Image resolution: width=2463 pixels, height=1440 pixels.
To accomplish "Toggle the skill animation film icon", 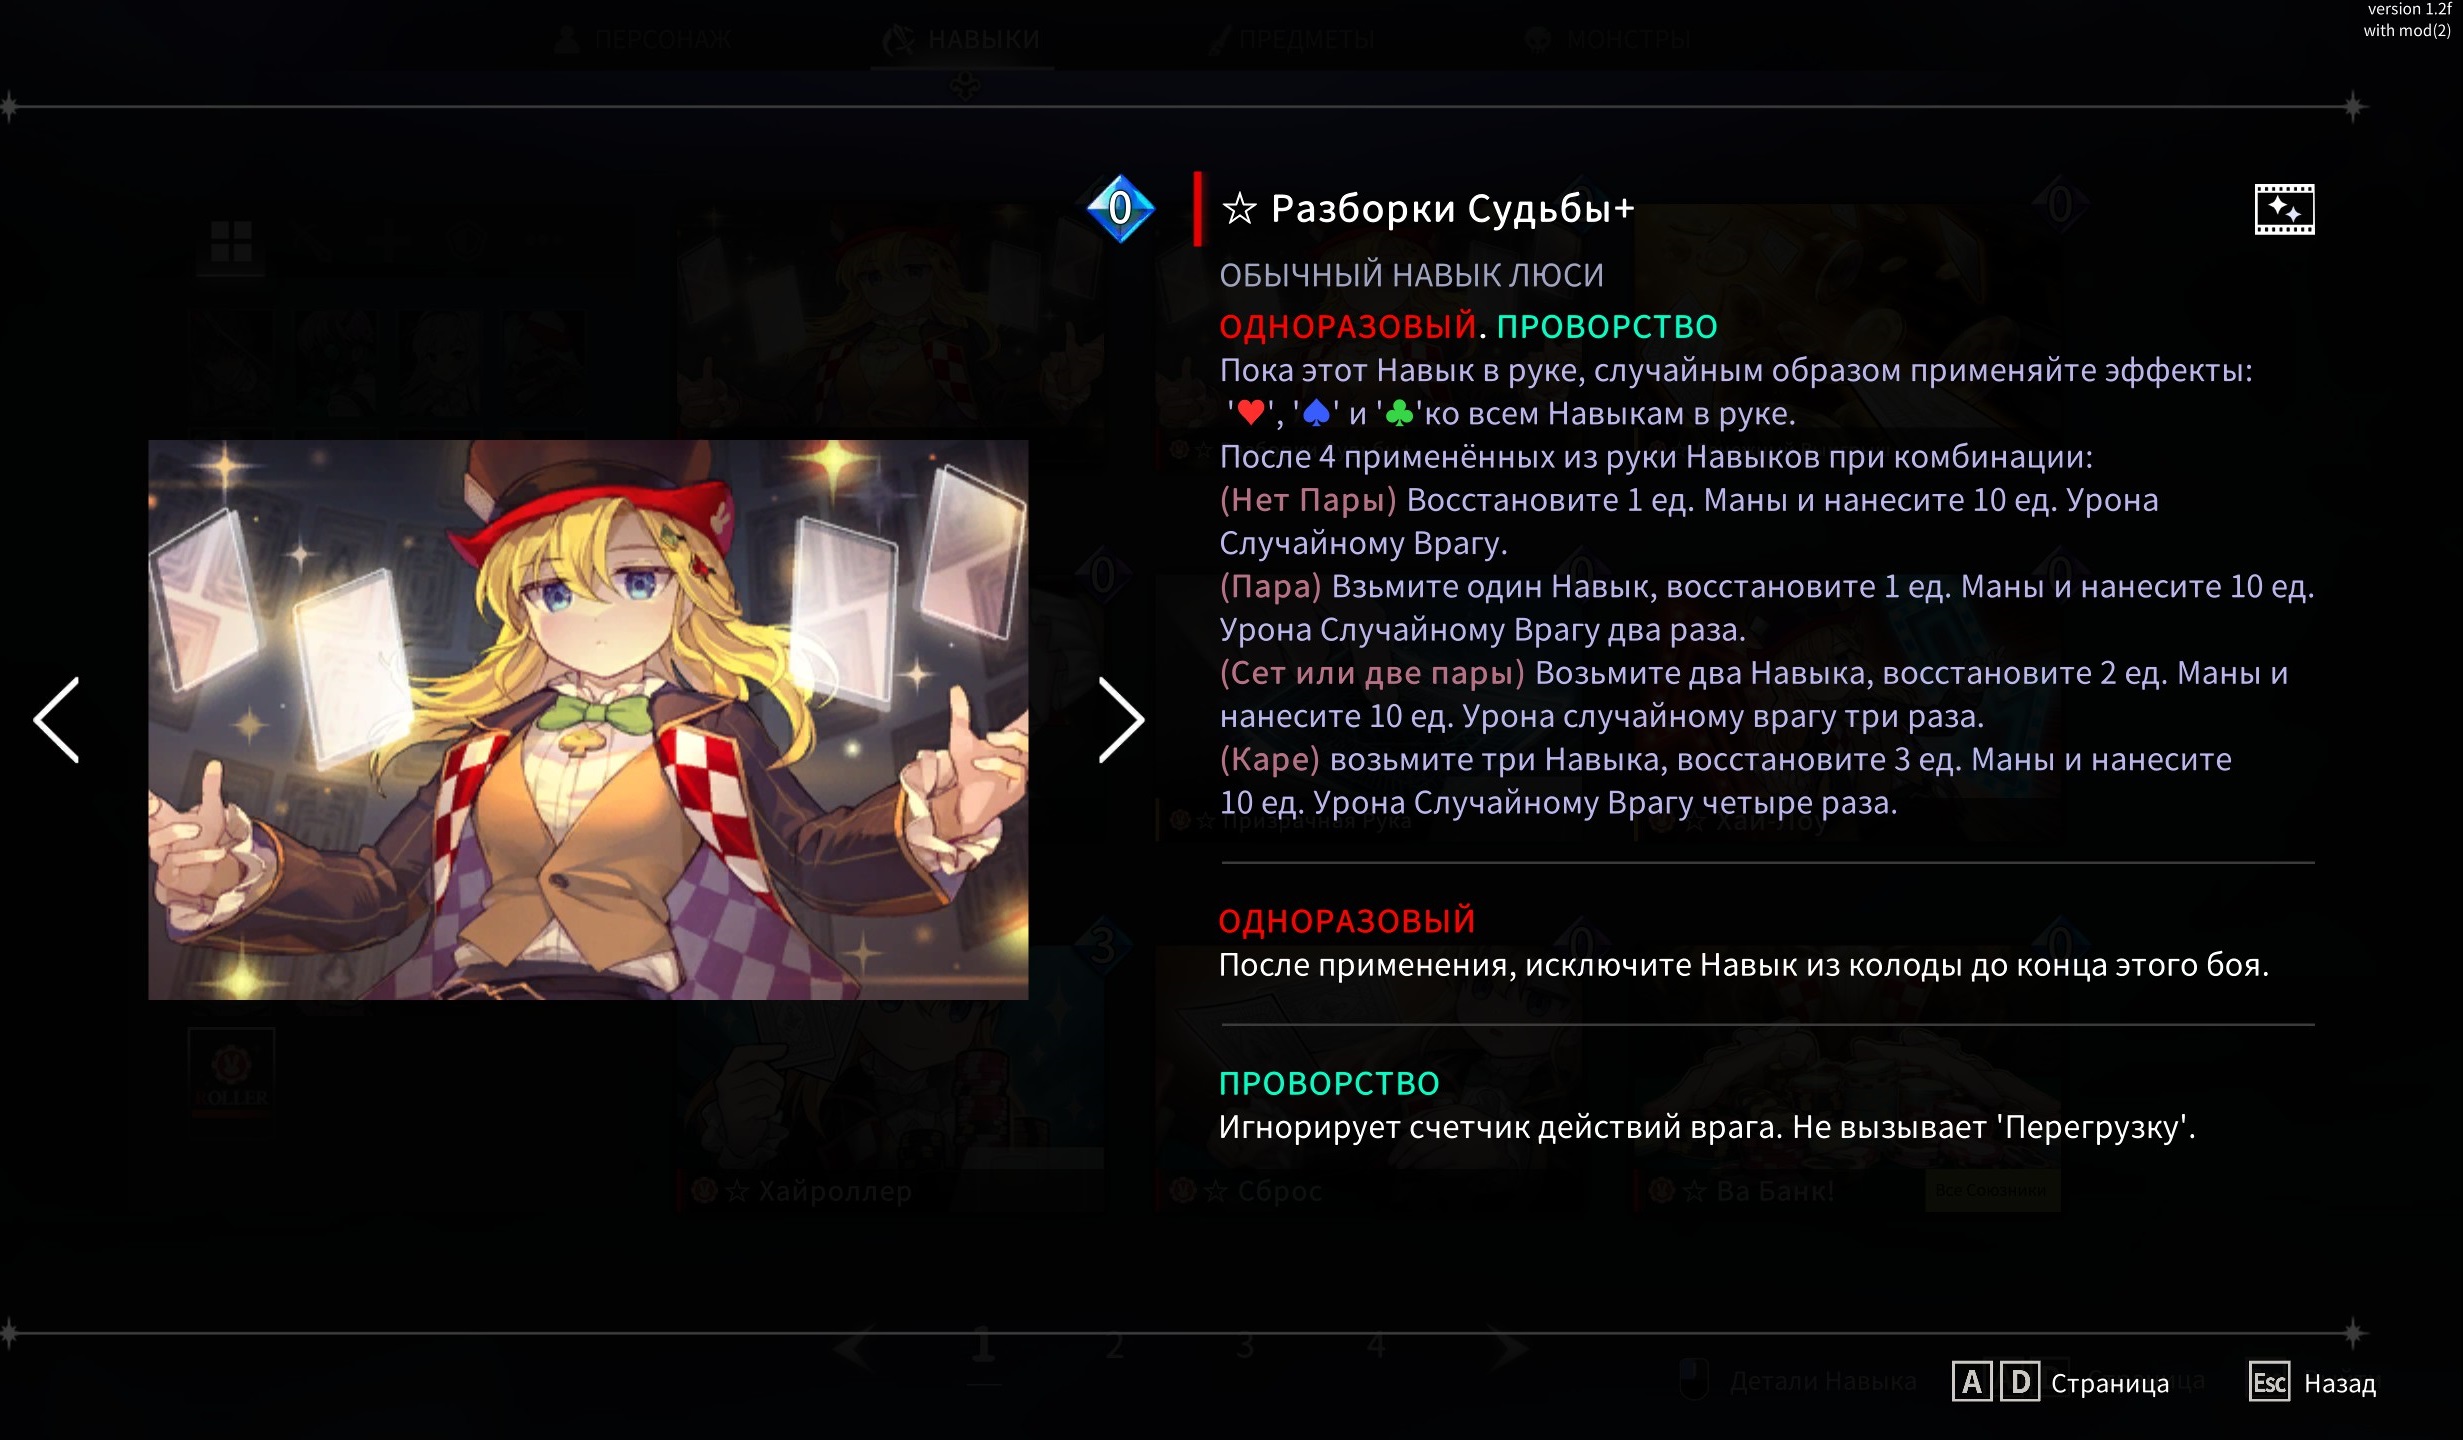I will [x=2284, y=209].
